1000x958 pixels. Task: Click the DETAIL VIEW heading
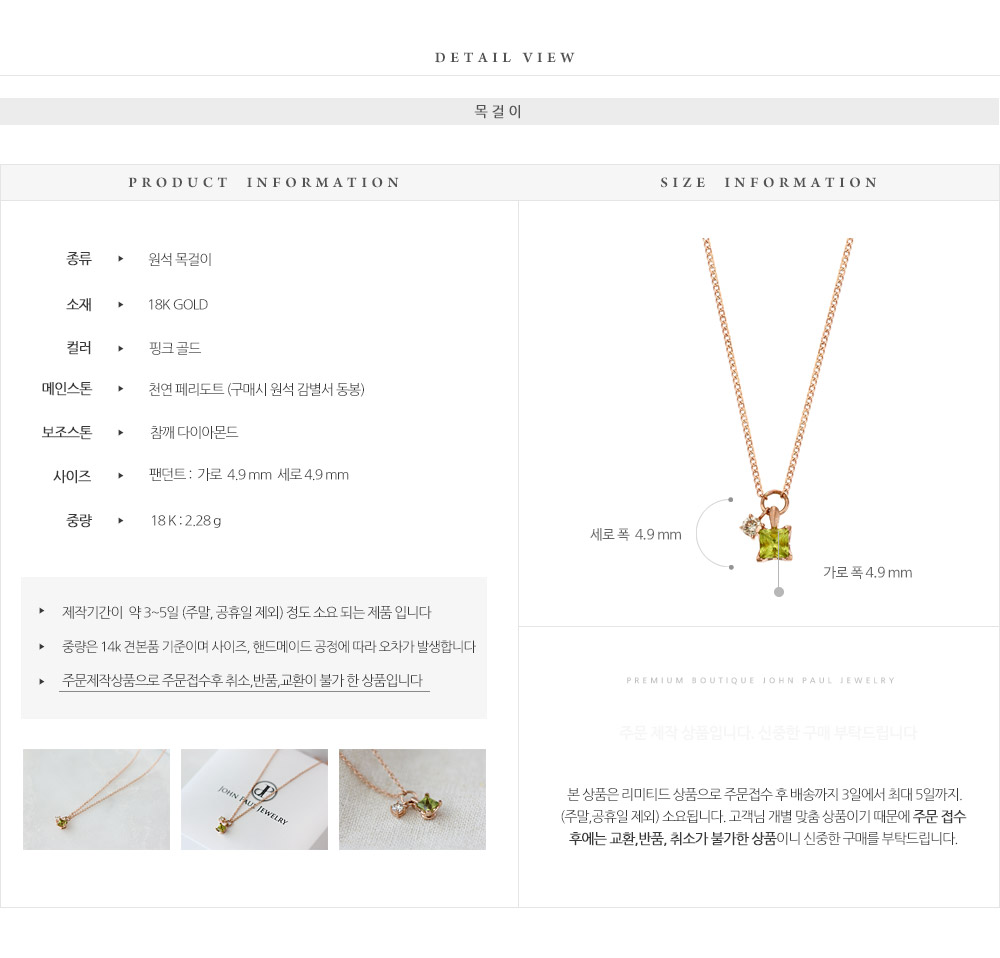[505, 57]
